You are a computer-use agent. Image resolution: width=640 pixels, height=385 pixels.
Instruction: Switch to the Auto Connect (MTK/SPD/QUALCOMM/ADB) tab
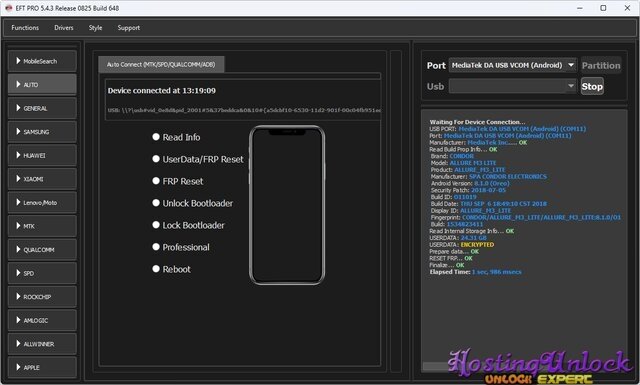[161, 65]
